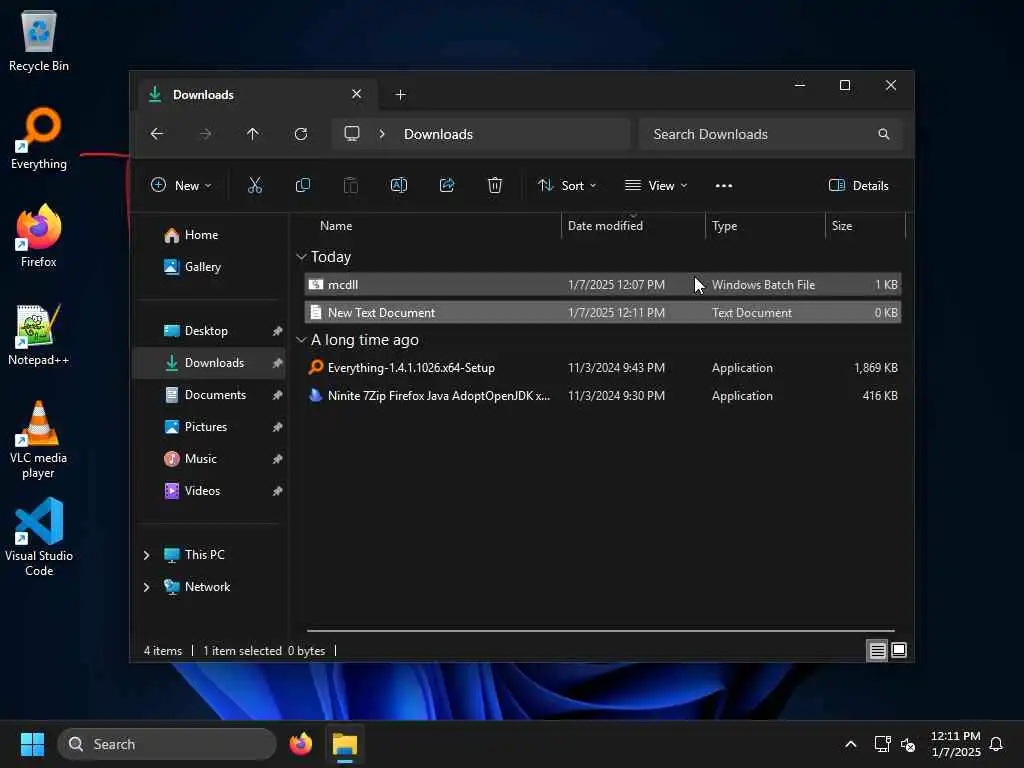Select the Ninite 7Zip Firefox installer
Image resolution: width=1024 pixels, height=768 pixels.
point(603,396)
